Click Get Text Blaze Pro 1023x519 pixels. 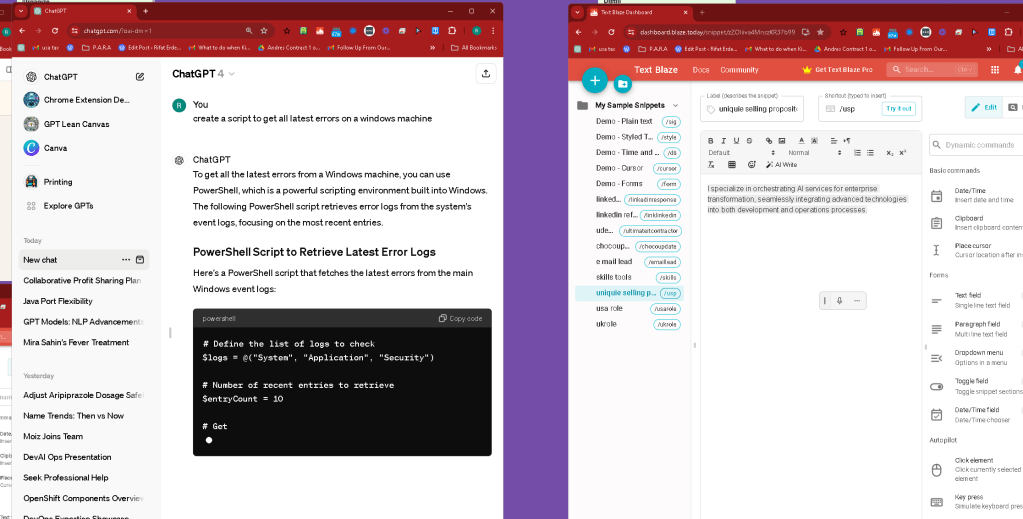click(838, 70)
